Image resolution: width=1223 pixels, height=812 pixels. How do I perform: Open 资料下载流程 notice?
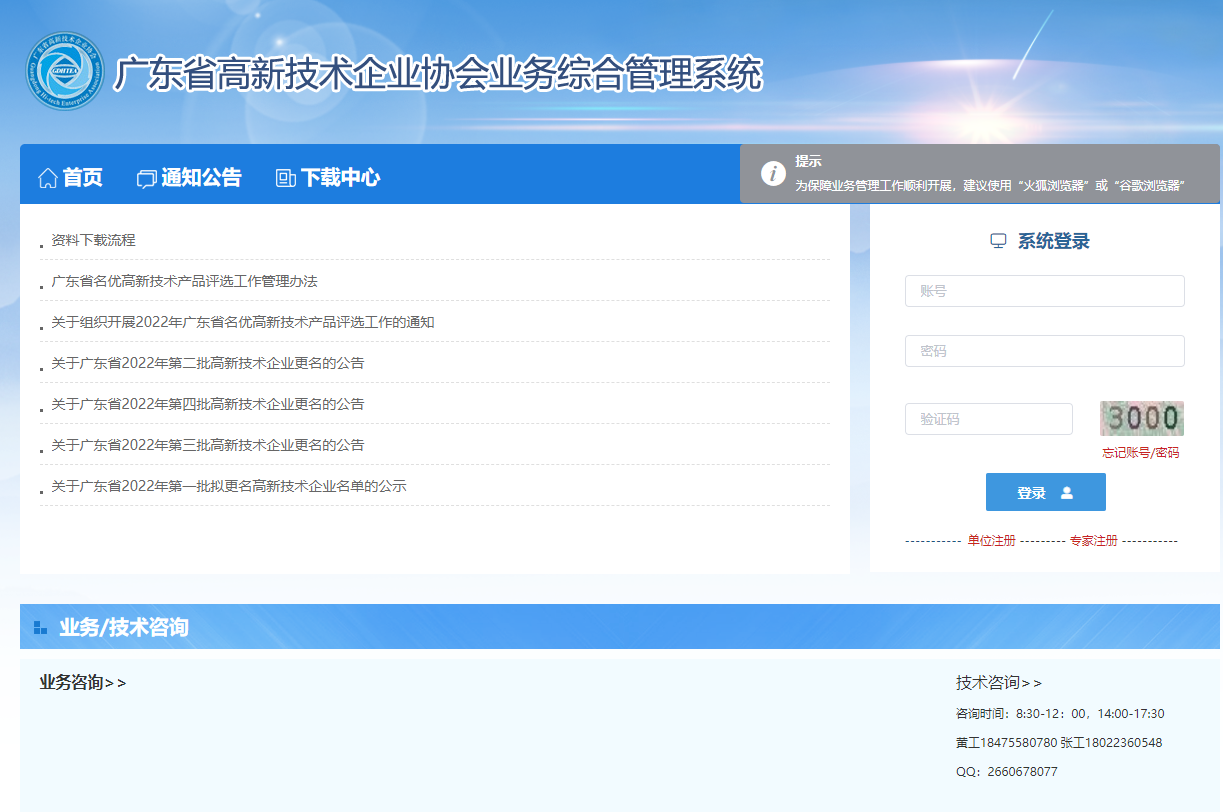coord(93,240)
